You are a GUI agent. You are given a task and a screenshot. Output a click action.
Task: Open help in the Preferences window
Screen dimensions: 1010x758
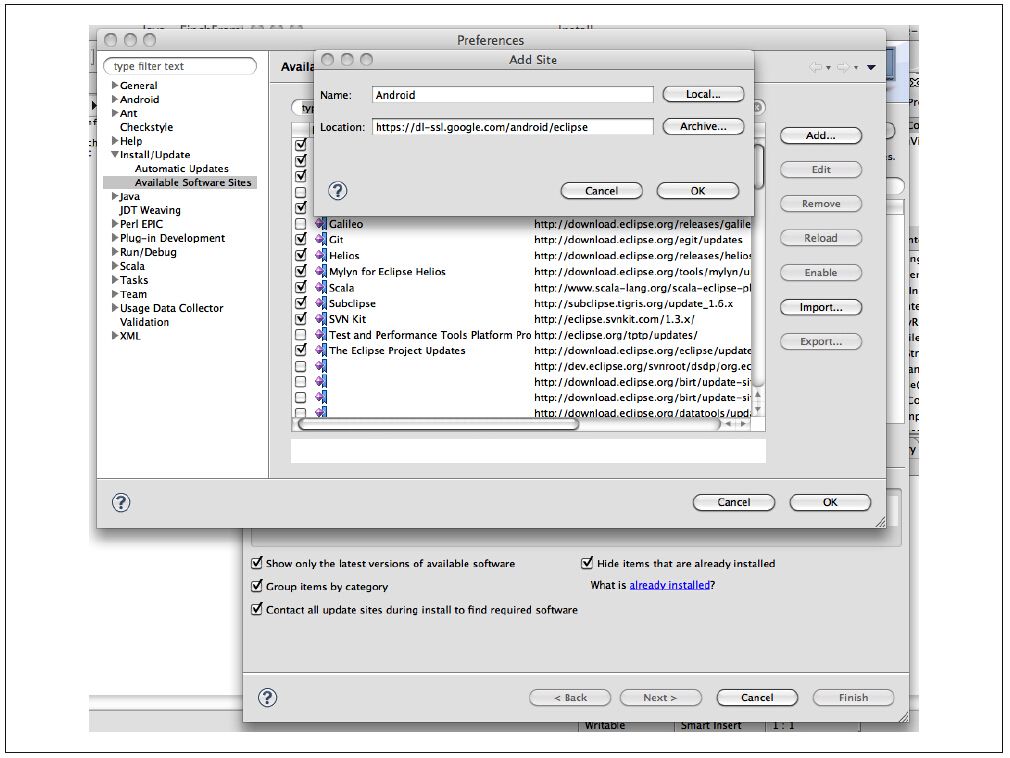(121, 502)
